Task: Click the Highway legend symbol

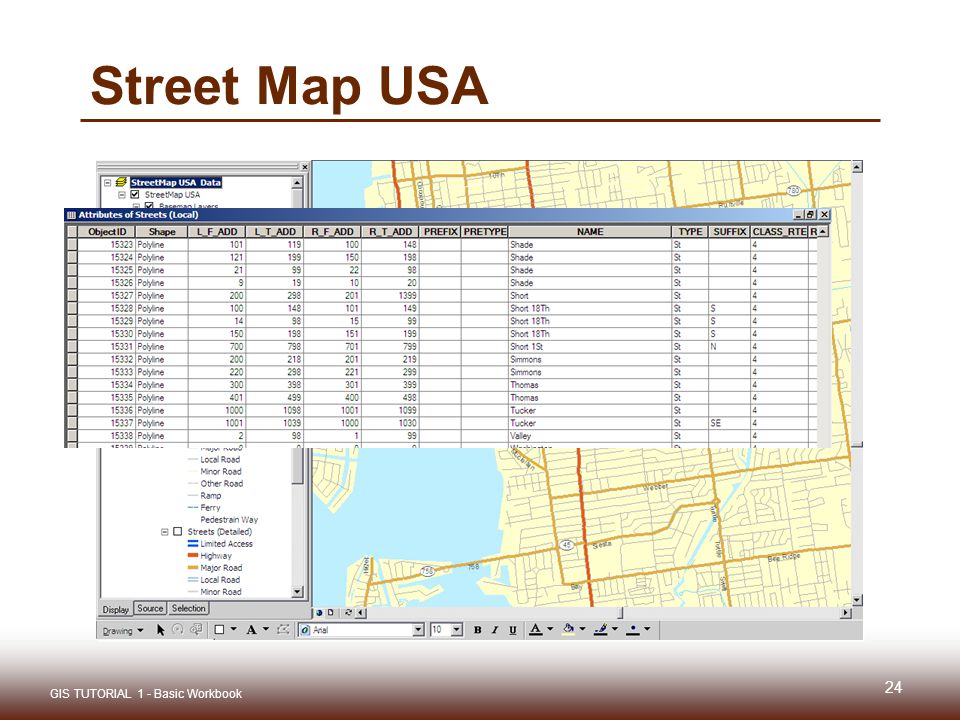Action: (193, 556)
